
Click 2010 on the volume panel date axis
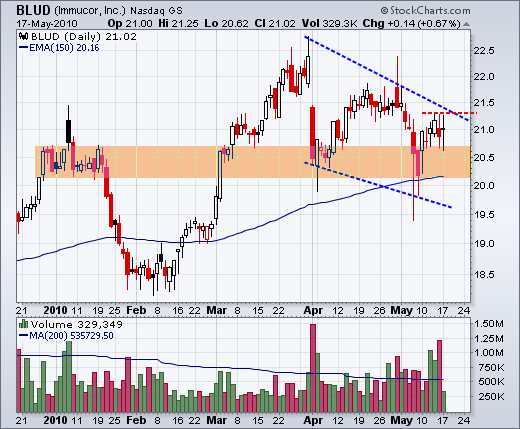click(55, 420)
